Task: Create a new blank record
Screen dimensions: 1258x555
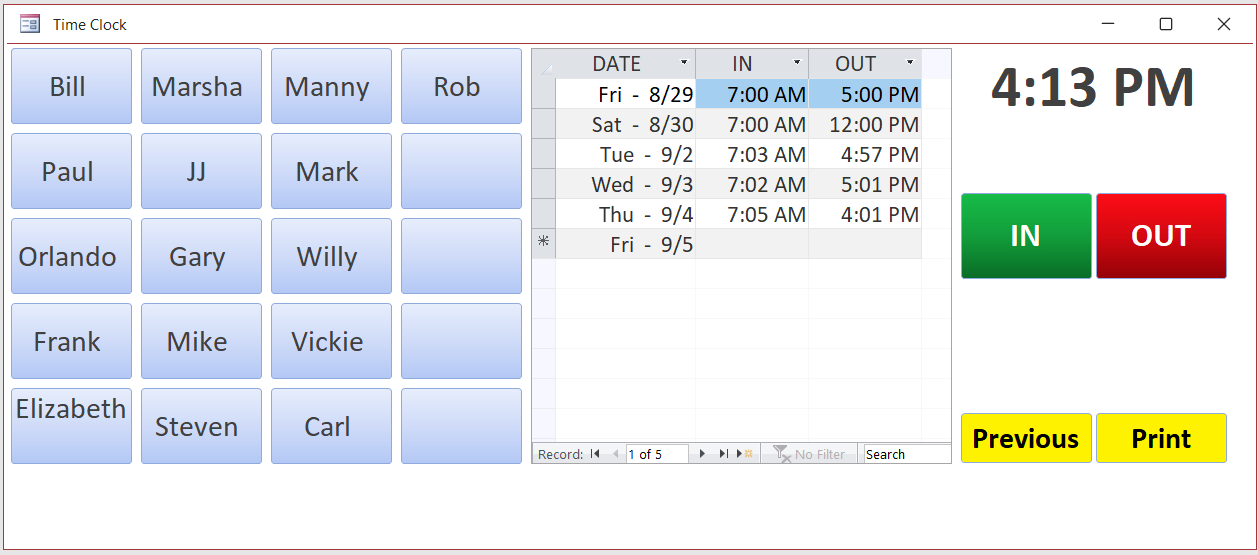Action: pyautogui.click(x=744, y=454)
